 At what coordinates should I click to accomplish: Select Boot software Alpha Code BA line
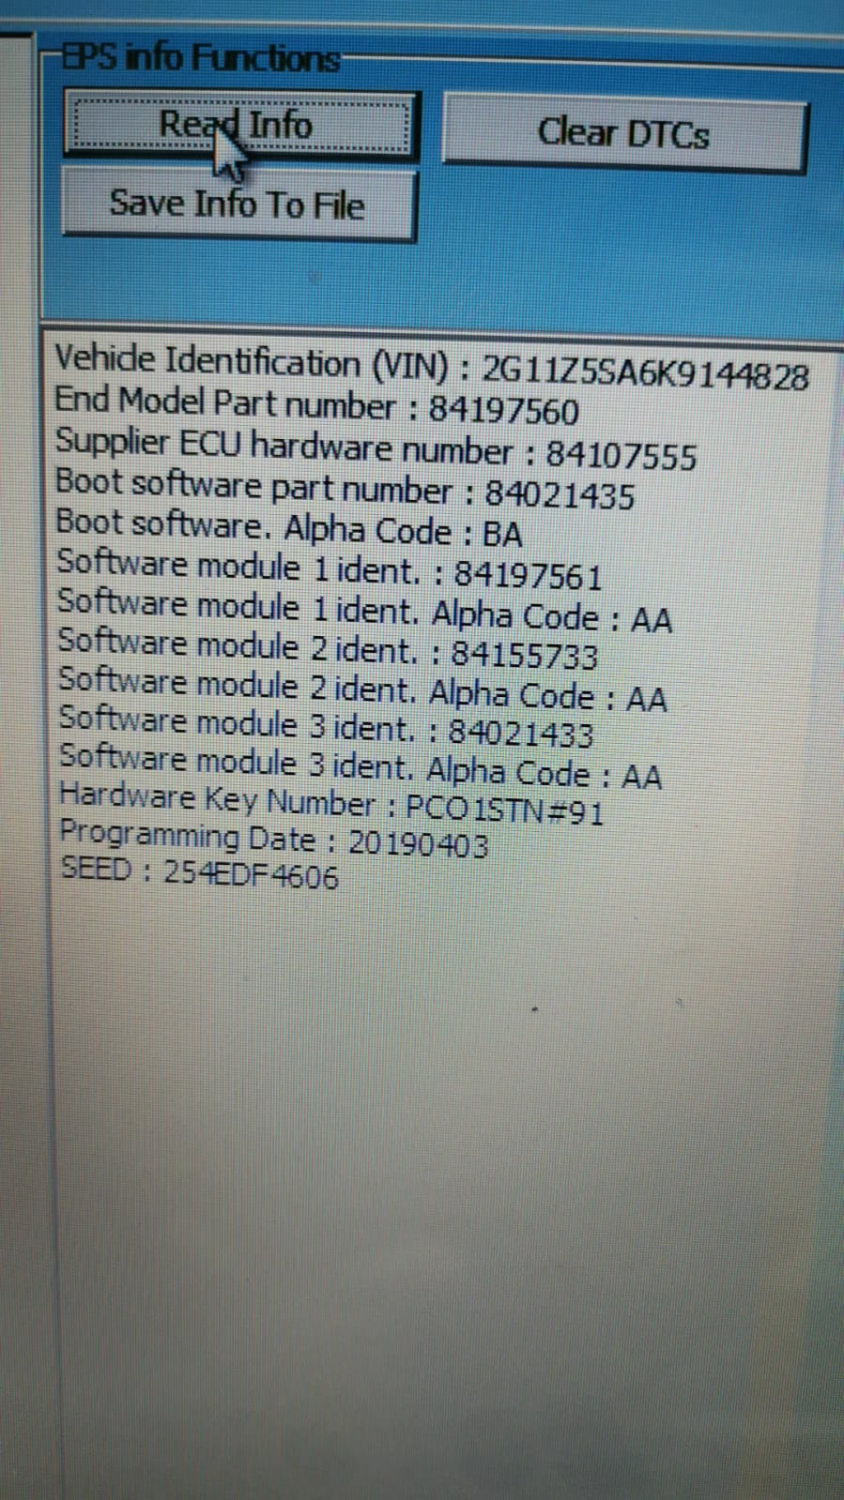(289, 527)
